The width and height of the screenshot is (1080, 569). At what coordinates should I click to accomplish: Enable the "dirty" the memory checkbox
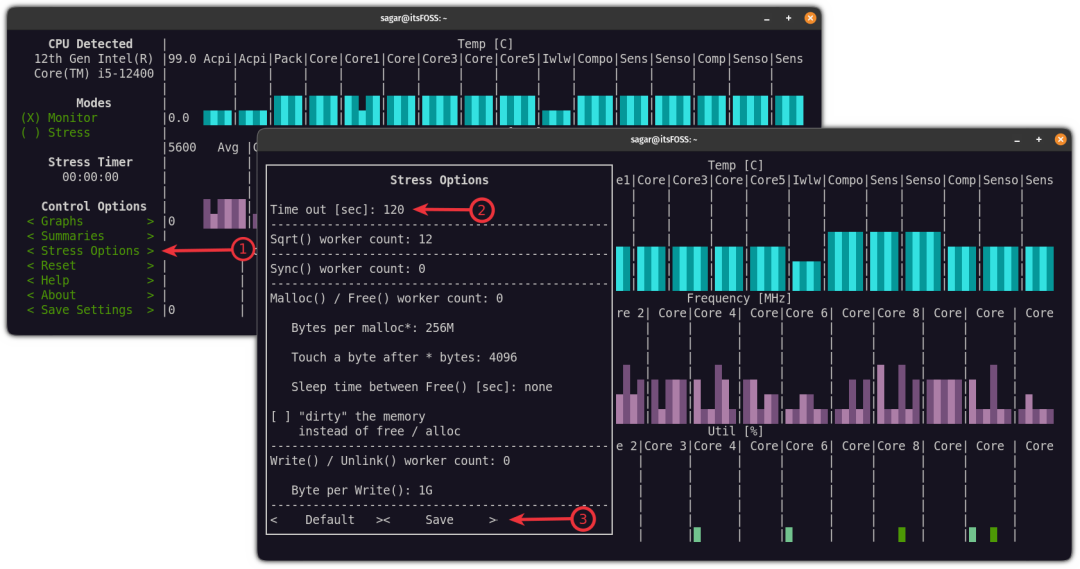277,416
